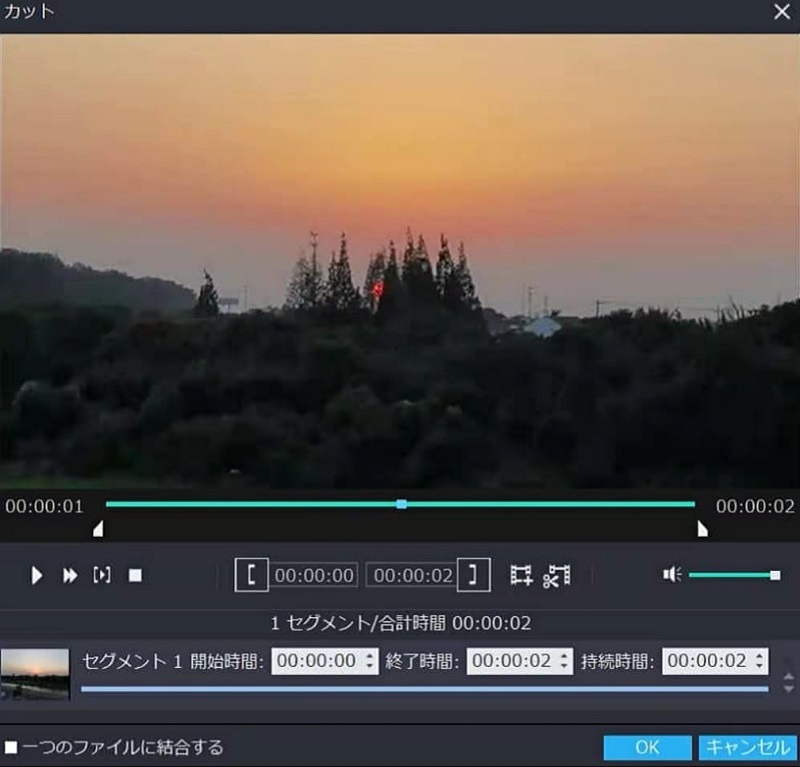Increase 持続時間 with the stepper arrow
Viewport: 800px width, 767px height.
tap(757, 657)
